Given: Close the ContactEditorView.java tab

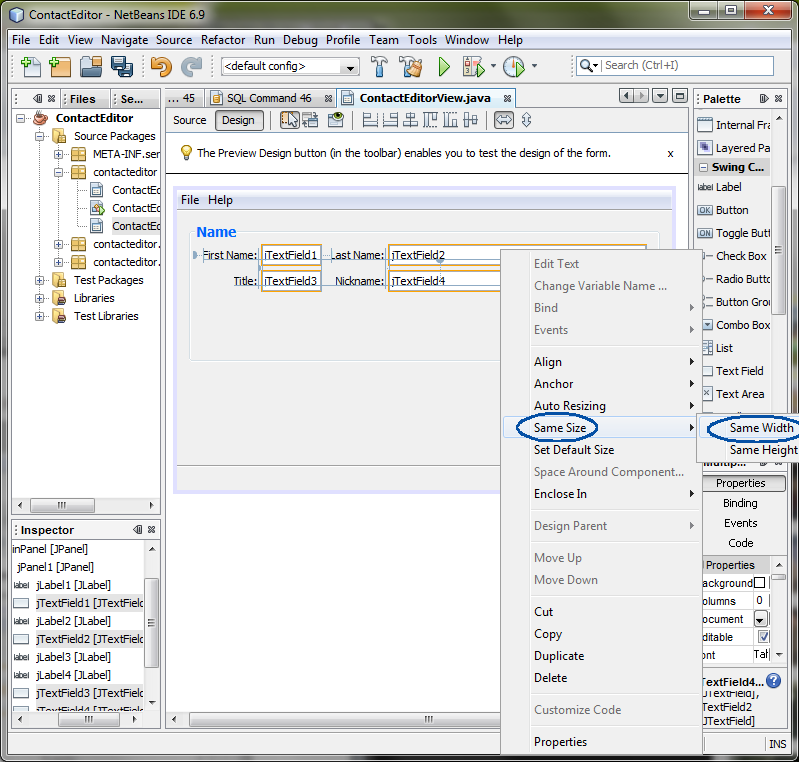Looking at the screenshot, I should point(507,98).
